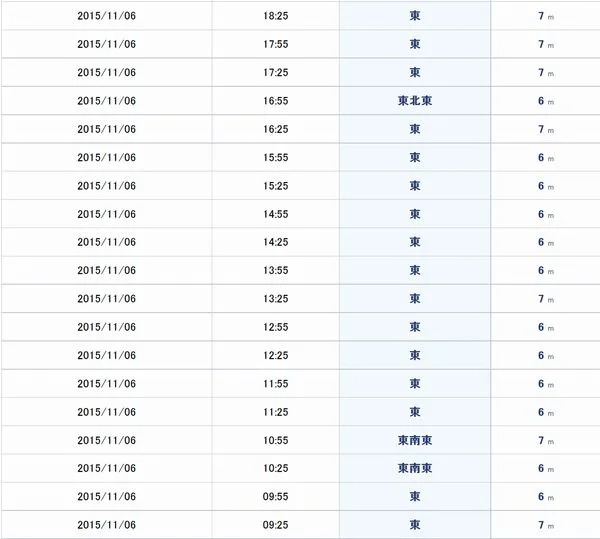Click the 11:25 time cell
Image resolution: width=600 pixels, height=539 pixels.
pos(276,412)
